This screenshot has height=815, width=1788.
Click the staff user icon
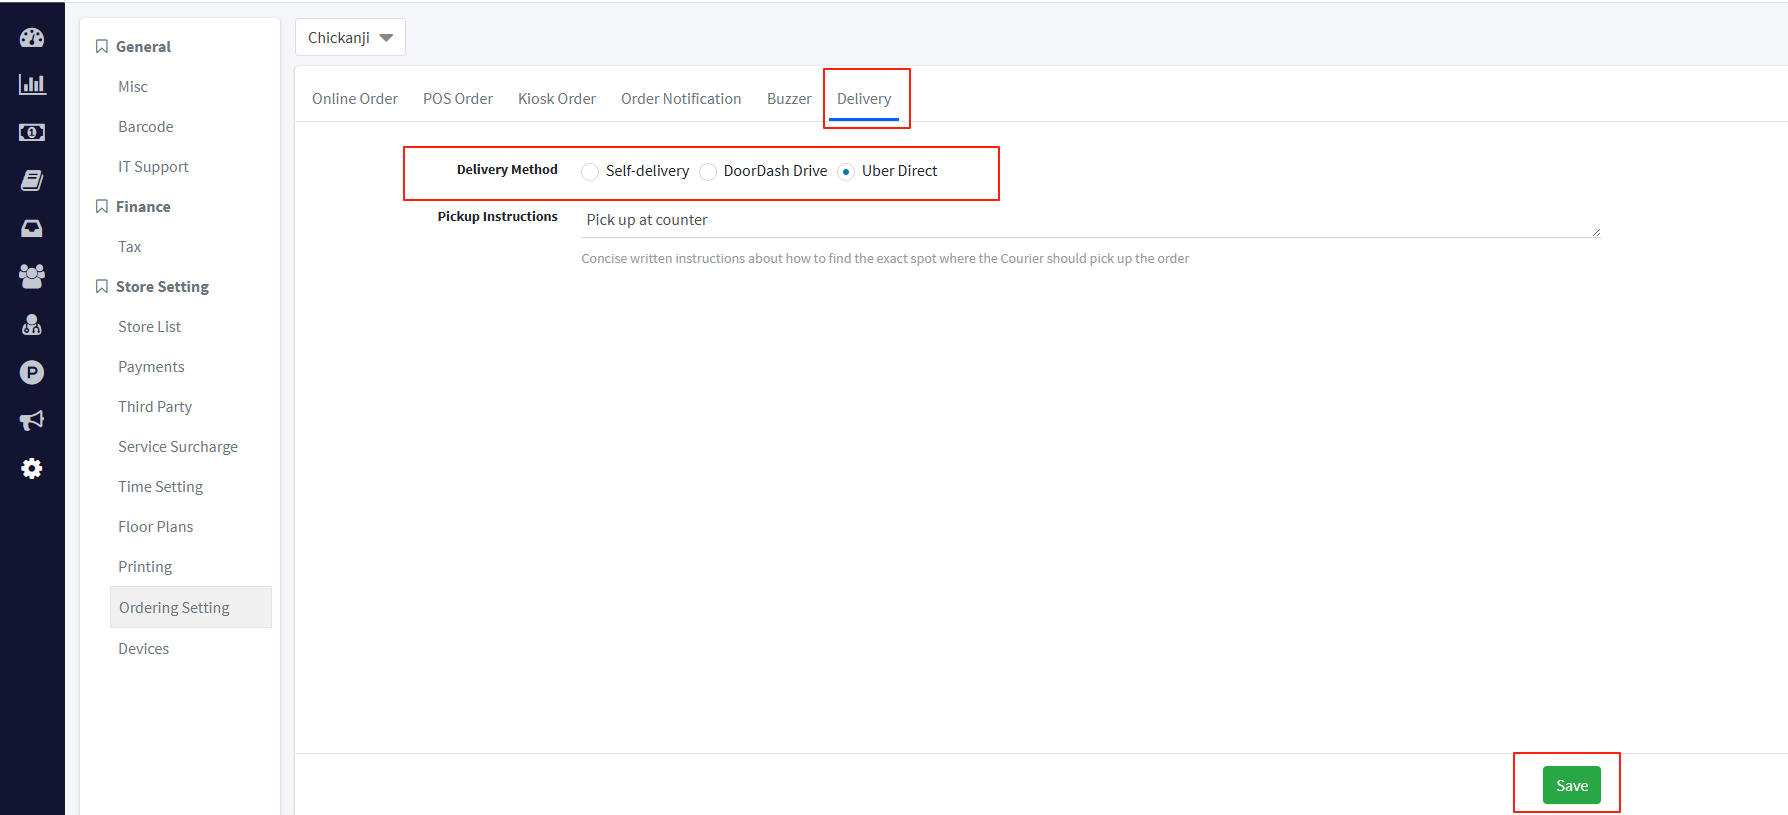[x=32, y=324]
